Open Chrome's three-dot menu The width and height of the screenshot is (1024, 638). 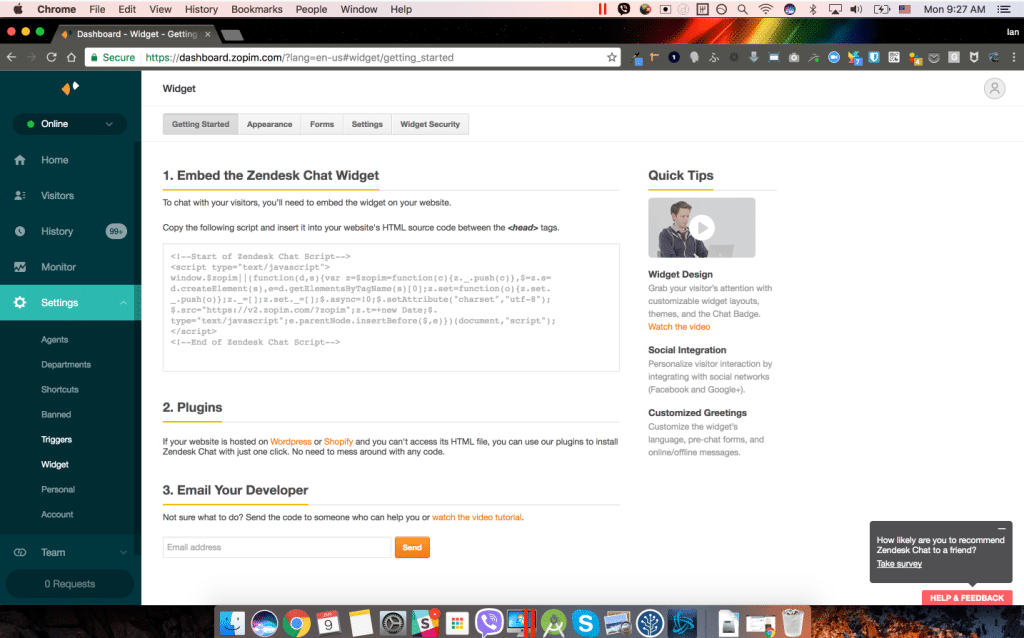coord(1014,57)
